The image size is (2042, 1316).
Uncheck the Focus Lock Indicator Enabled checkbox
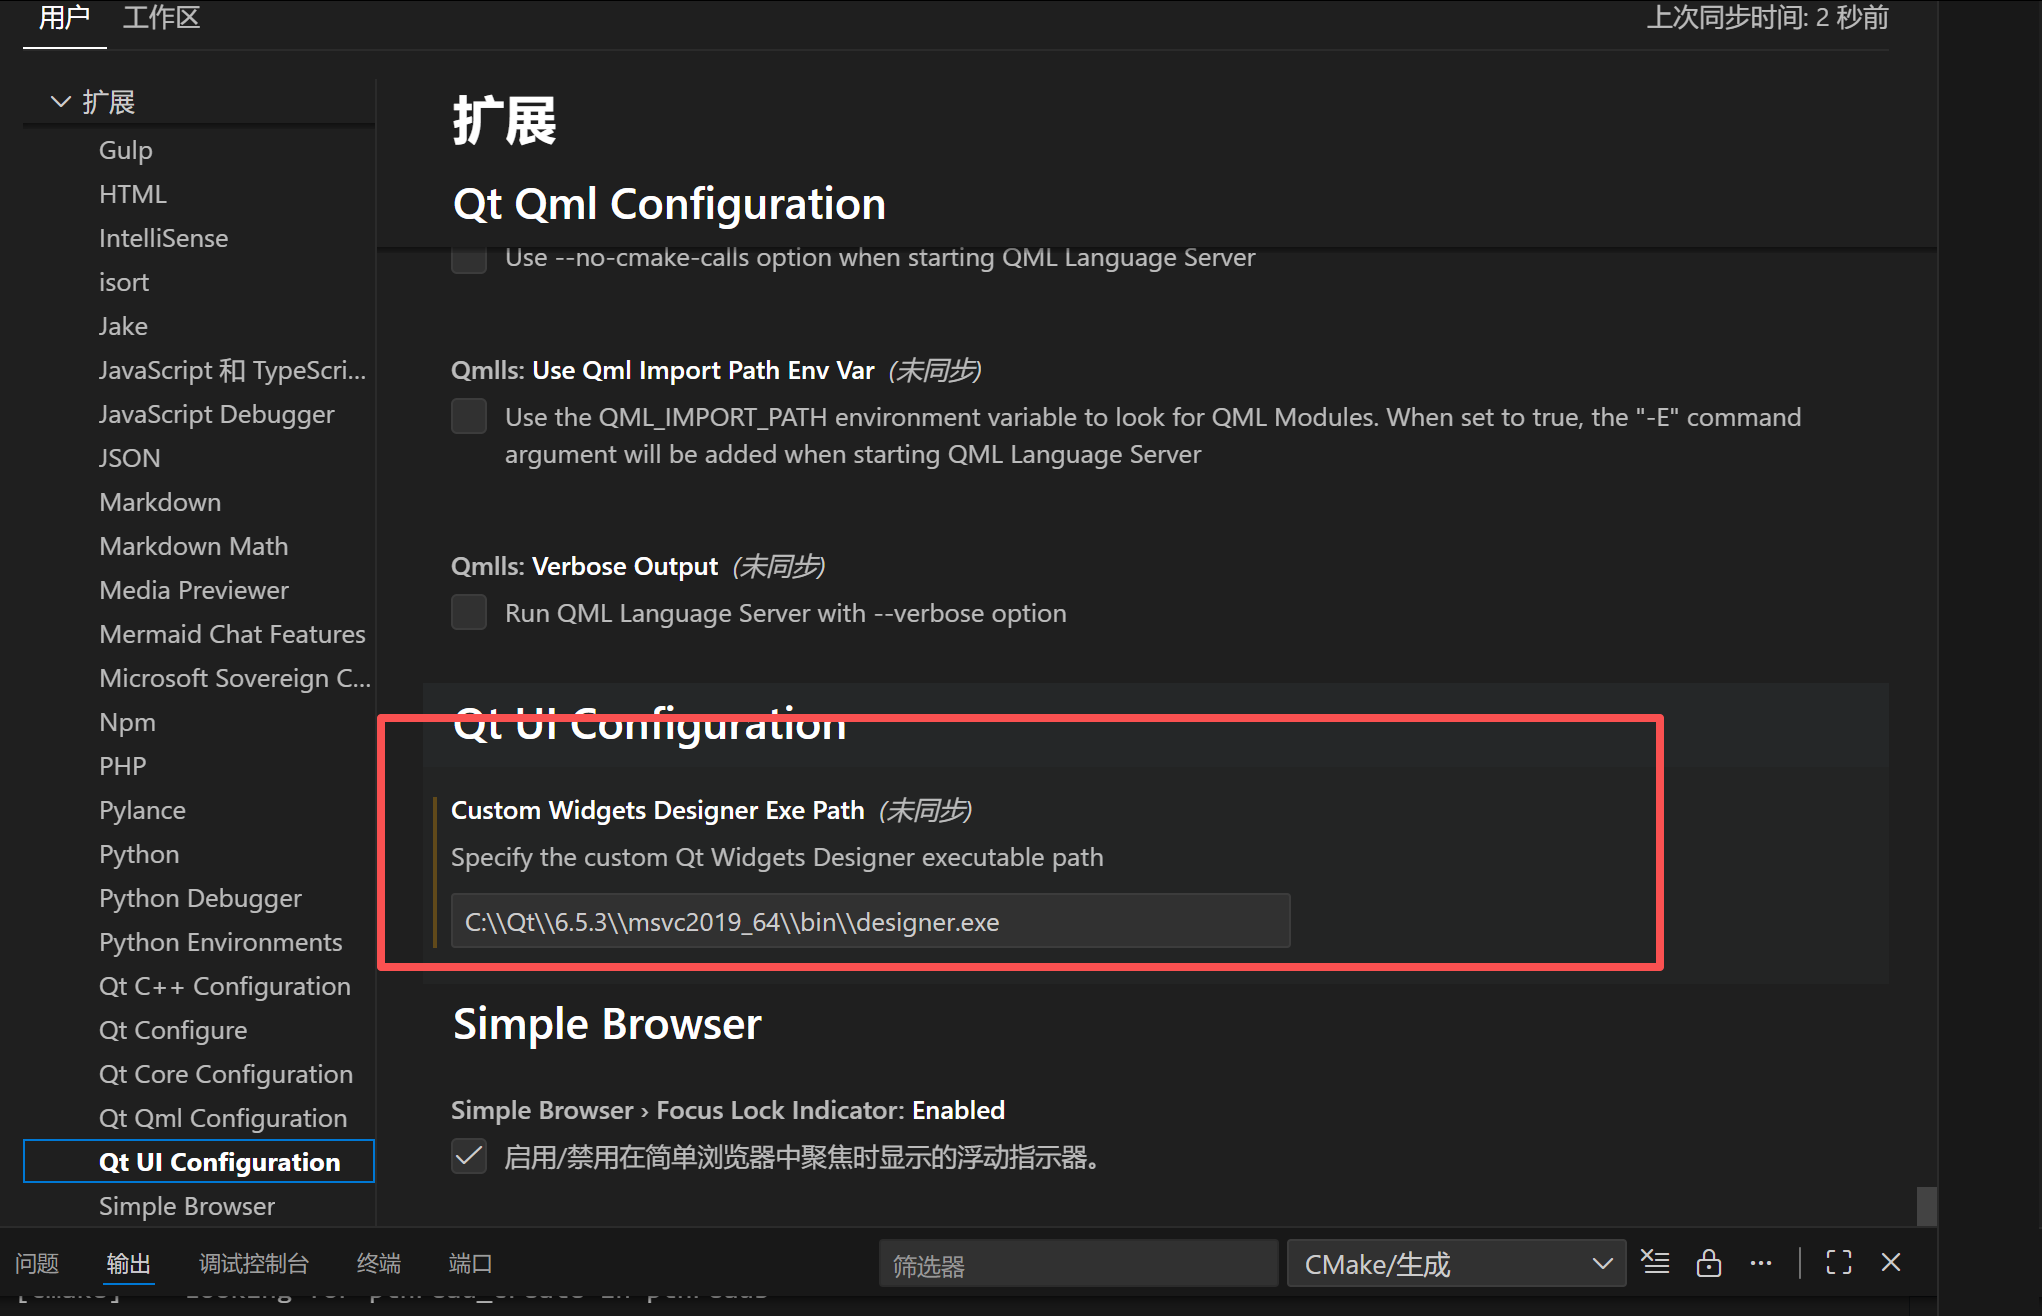469,1156
